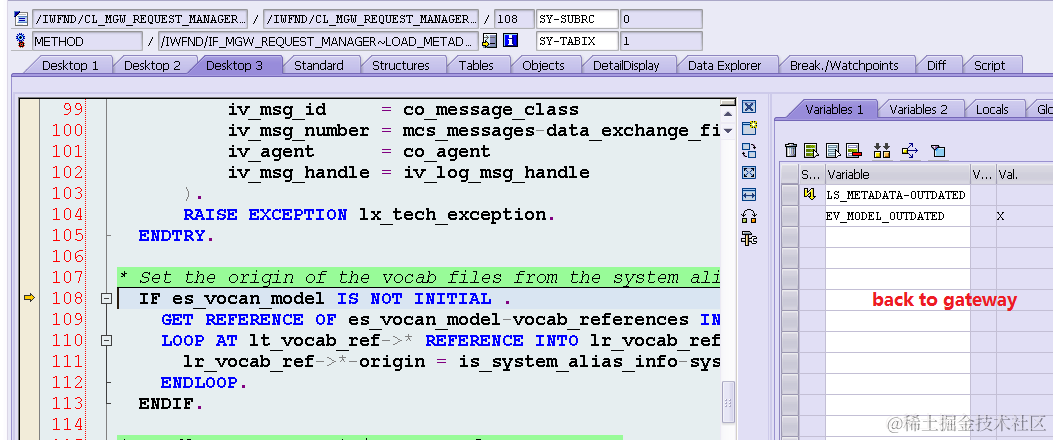
Task: Open the Locals tab
Action: [992, 109]
